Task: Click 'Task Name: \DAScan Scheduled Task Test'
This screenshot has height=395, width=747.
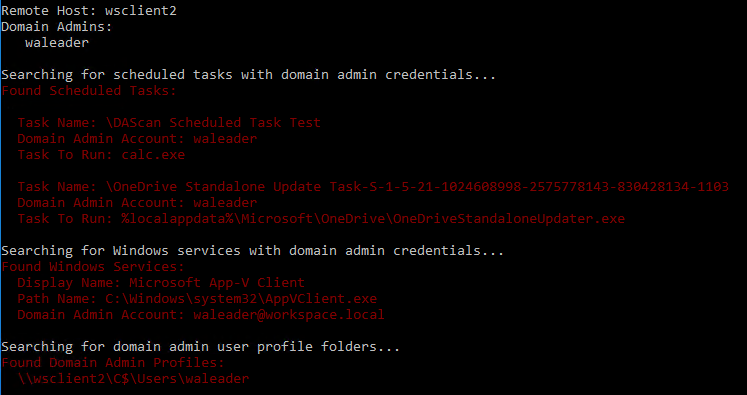Action: [169, 122]
